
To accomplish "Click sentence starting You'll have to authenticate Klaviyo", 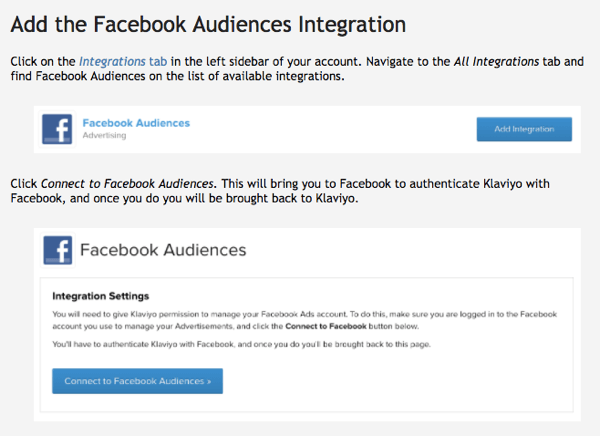I will pyautogui.click(x=241, y=344).
